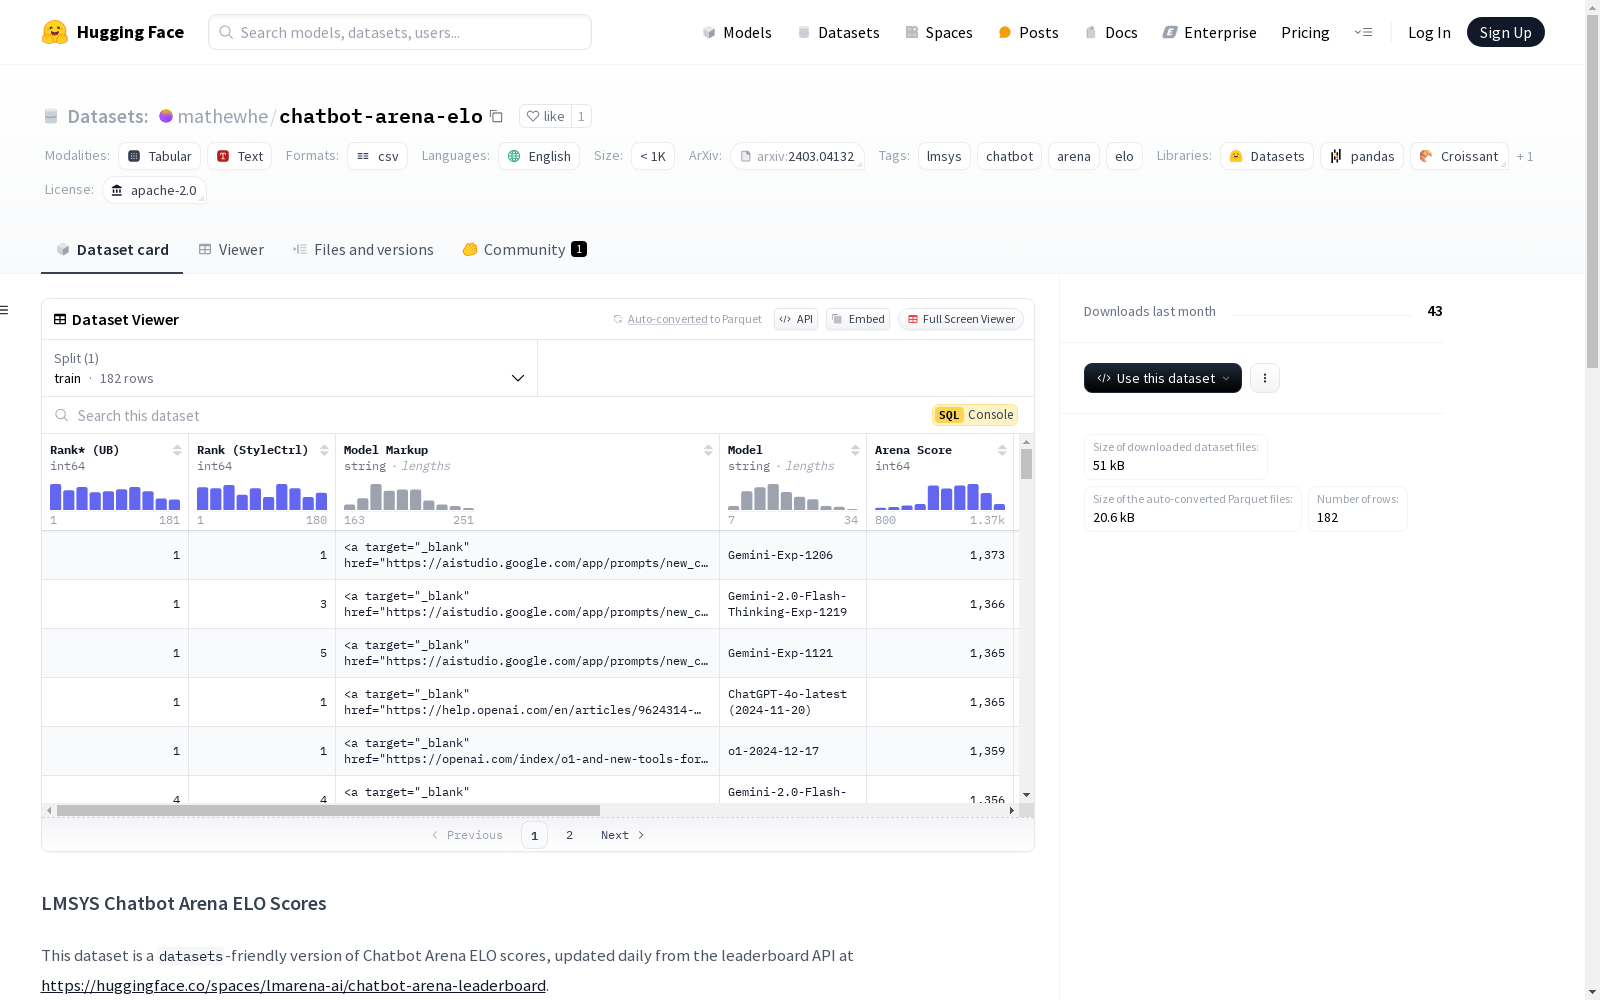The width and height of the screenshot is (1600, 1000).
Task: Open the arxiv:2403.04132 paper tag
Action: (797, 156)
